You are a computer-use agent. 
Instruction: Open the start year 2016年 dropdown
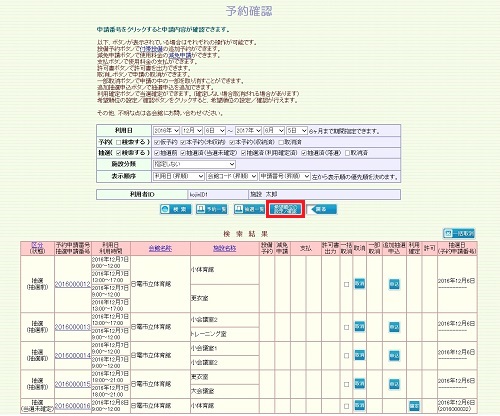[166, 130]
